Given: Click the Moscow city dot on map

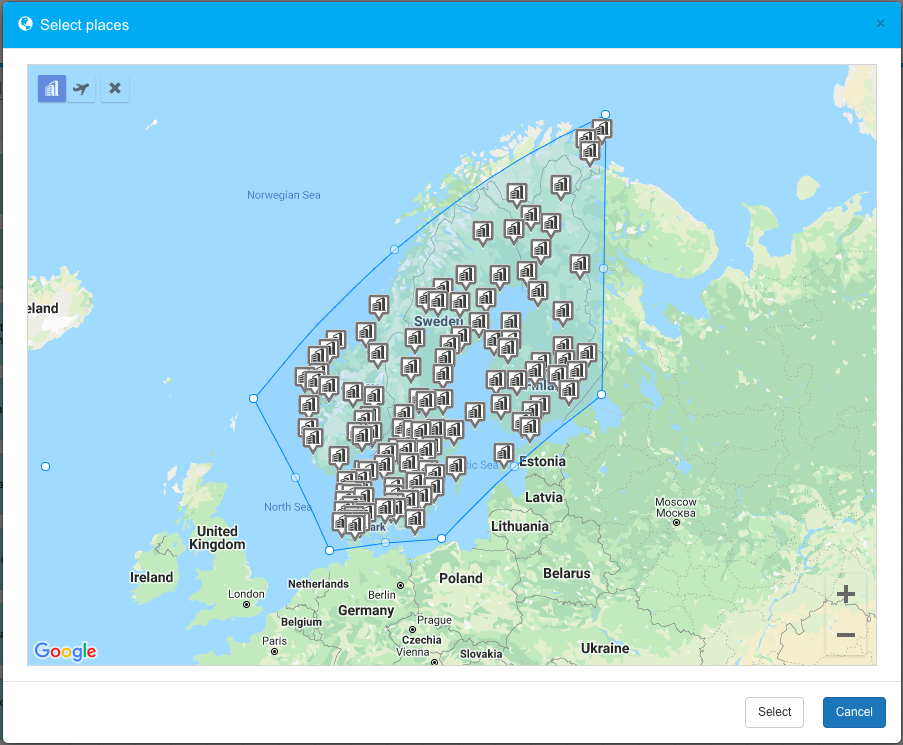Looking at the screenshot, I should click(676, 522).
